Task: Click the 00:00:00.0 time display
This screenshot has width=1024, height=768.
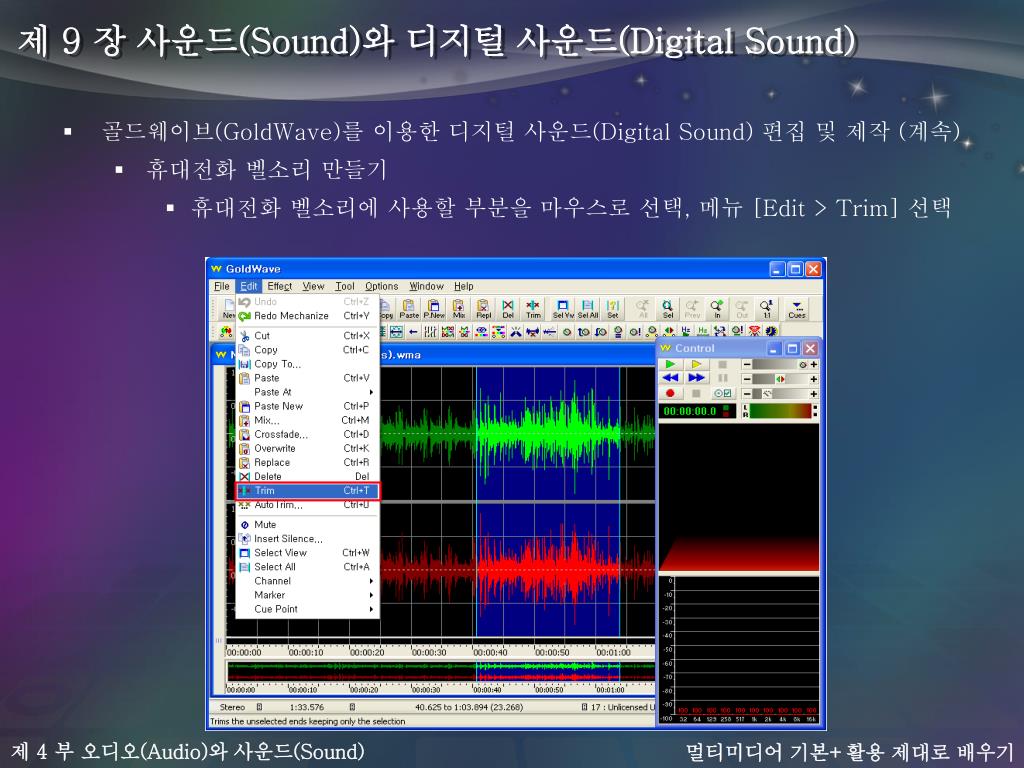Action: click(697, 411)
